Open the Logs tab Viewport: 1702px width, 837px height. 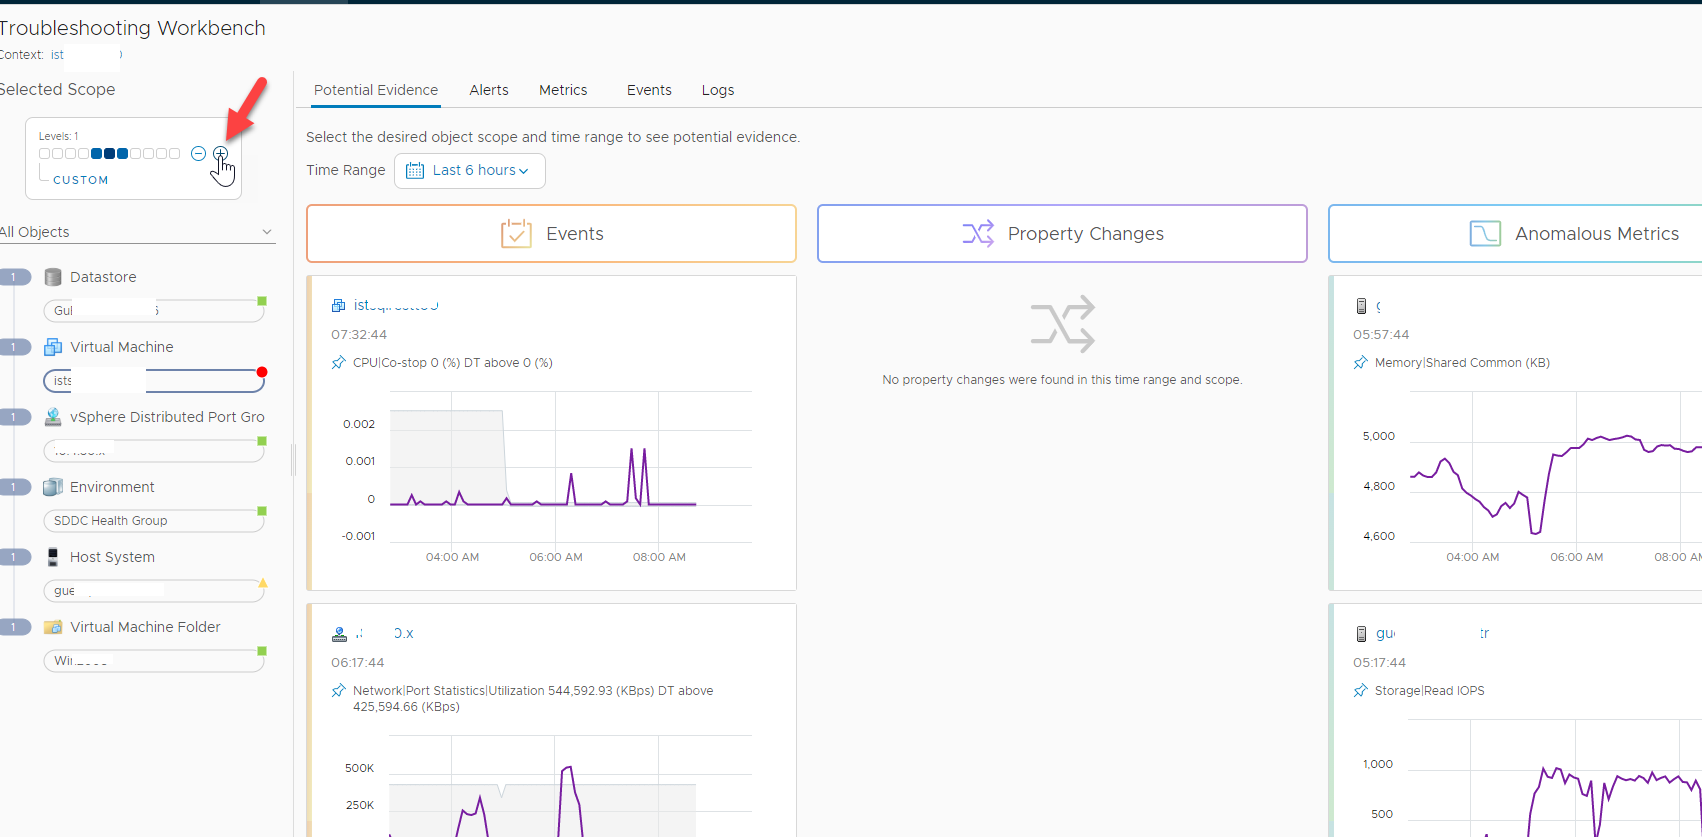[717, 90]
